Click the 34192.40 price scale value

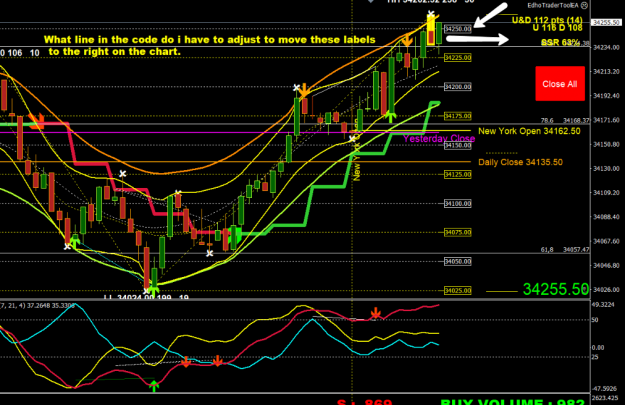[606, 96]
